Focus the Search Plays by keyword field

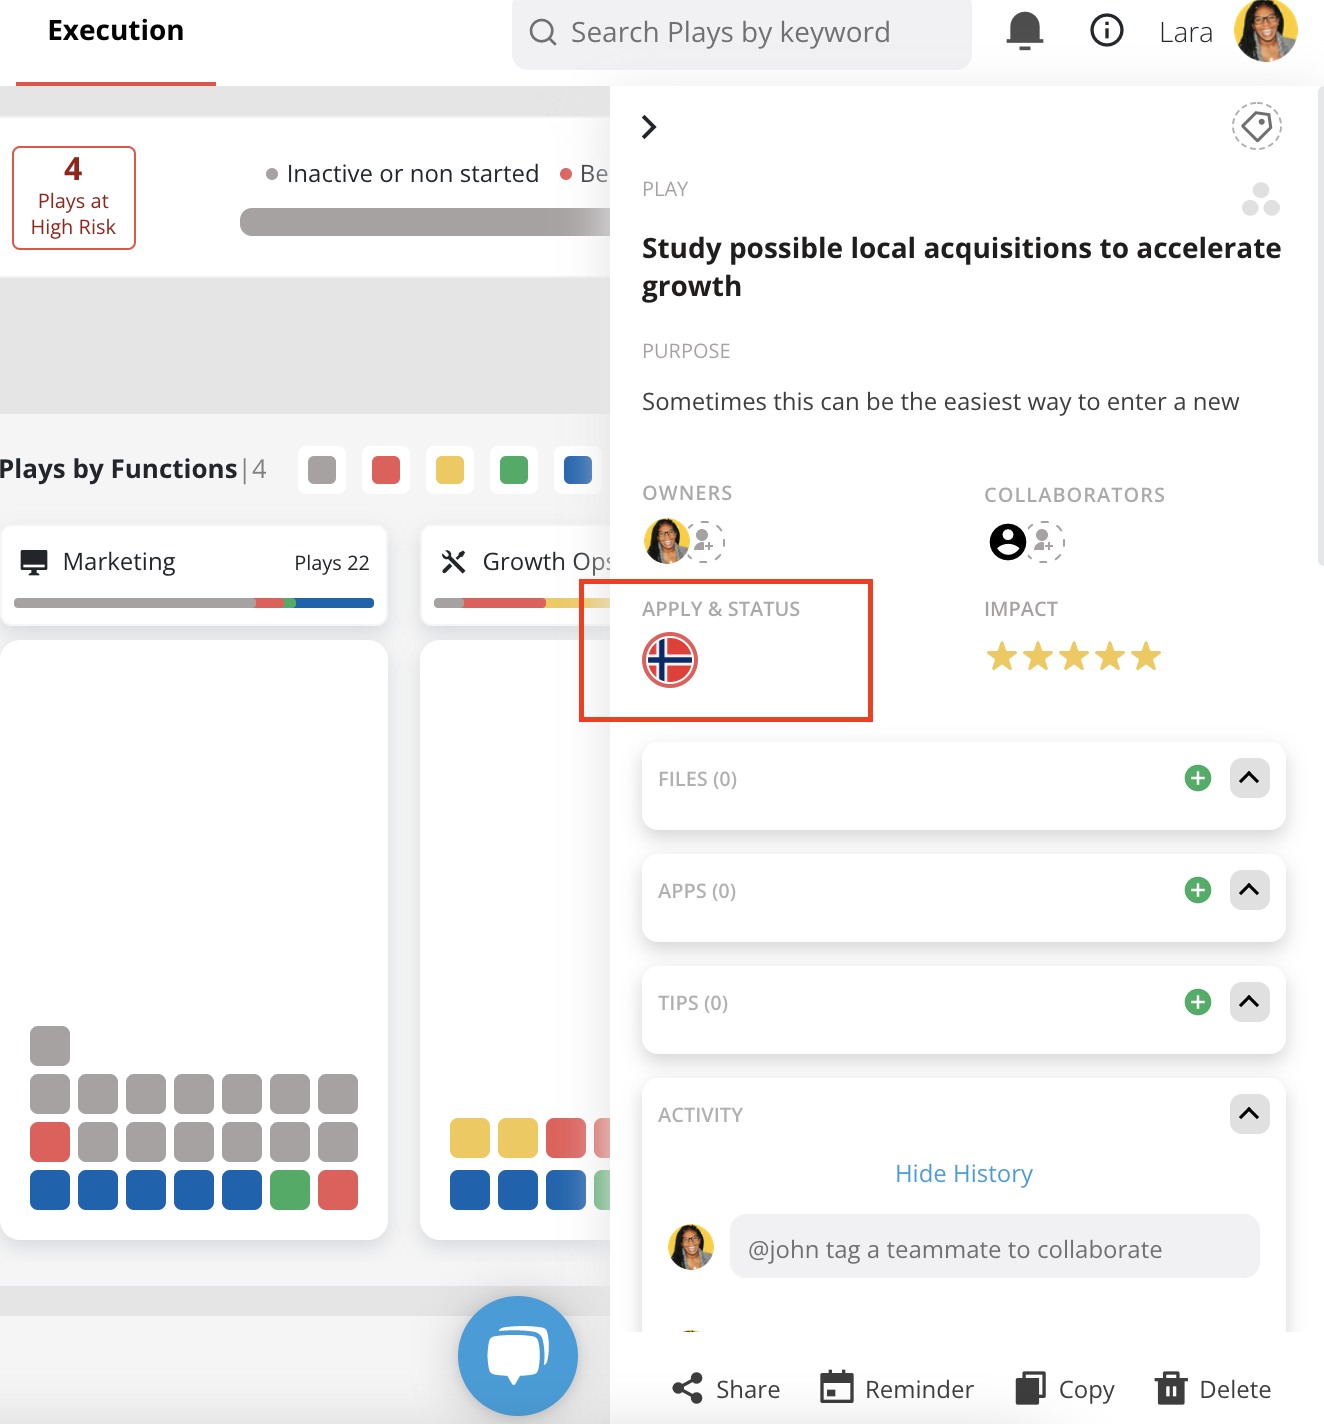tap(742, 34)
